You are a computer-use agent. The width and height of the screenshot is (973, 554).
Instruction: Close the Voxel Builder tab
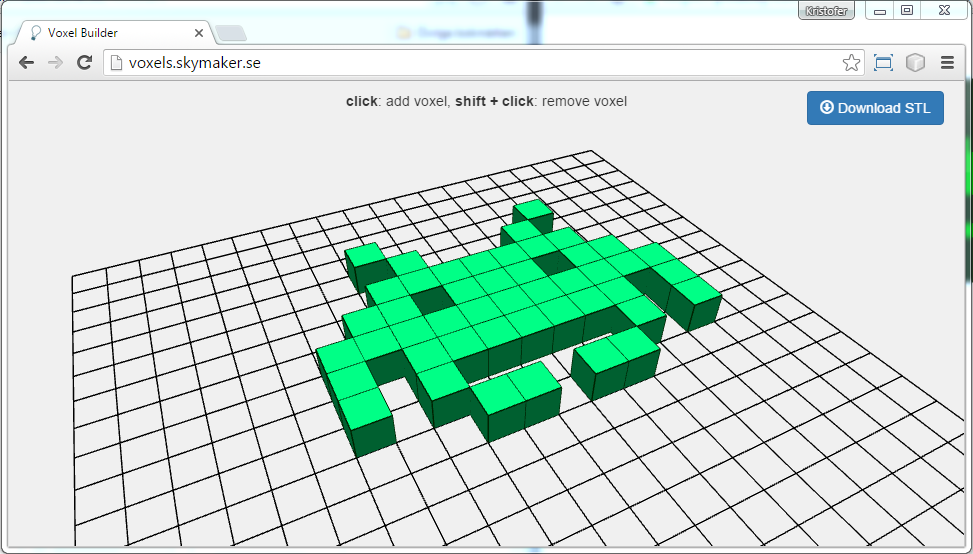point(199,33)
